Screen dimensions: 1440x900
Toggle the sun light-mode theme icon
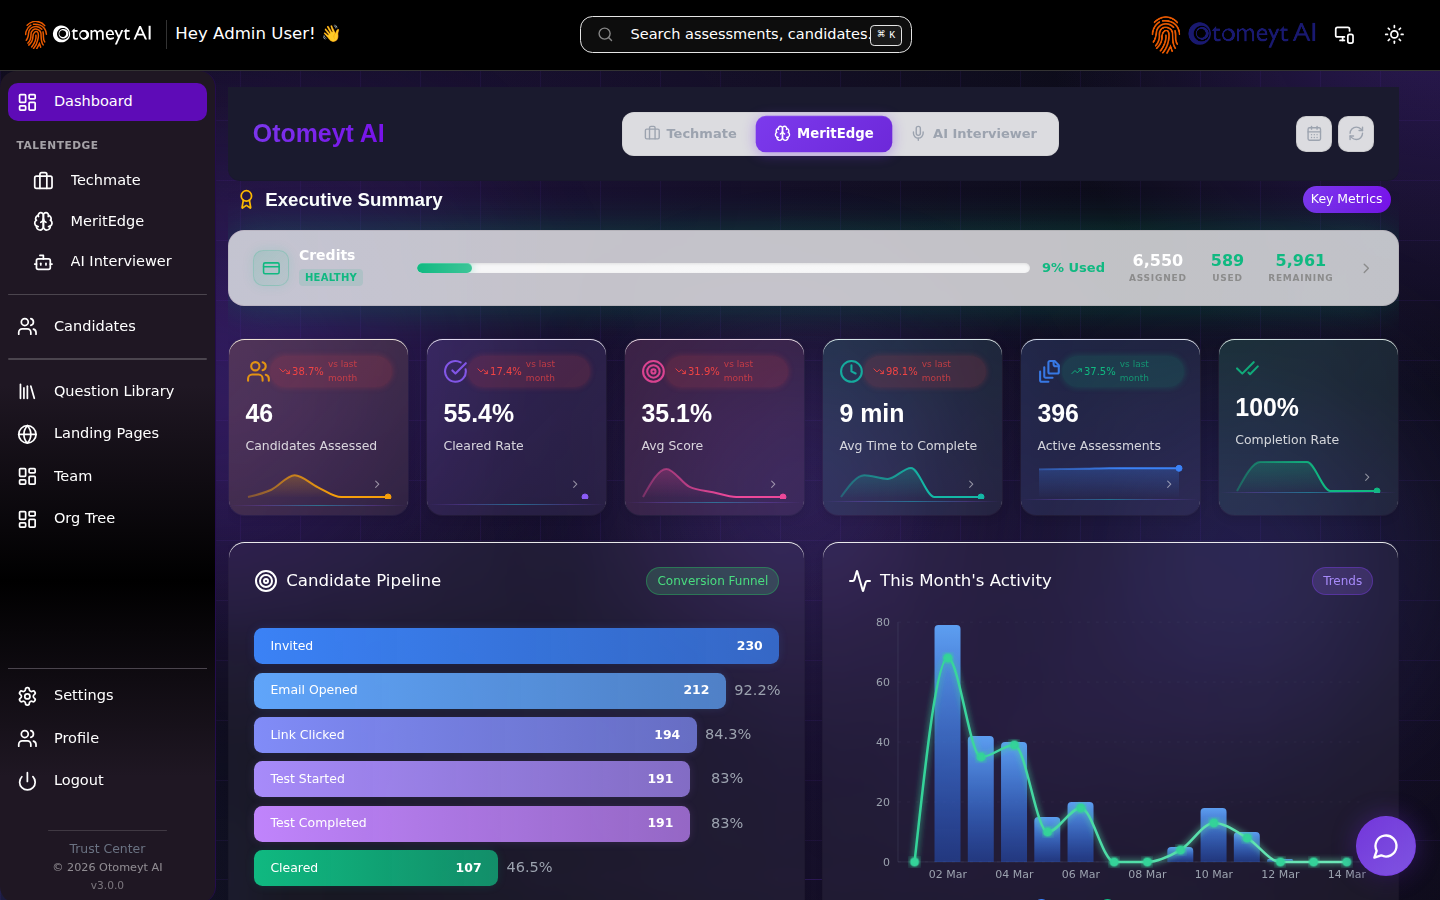[x=1394, y=34]
